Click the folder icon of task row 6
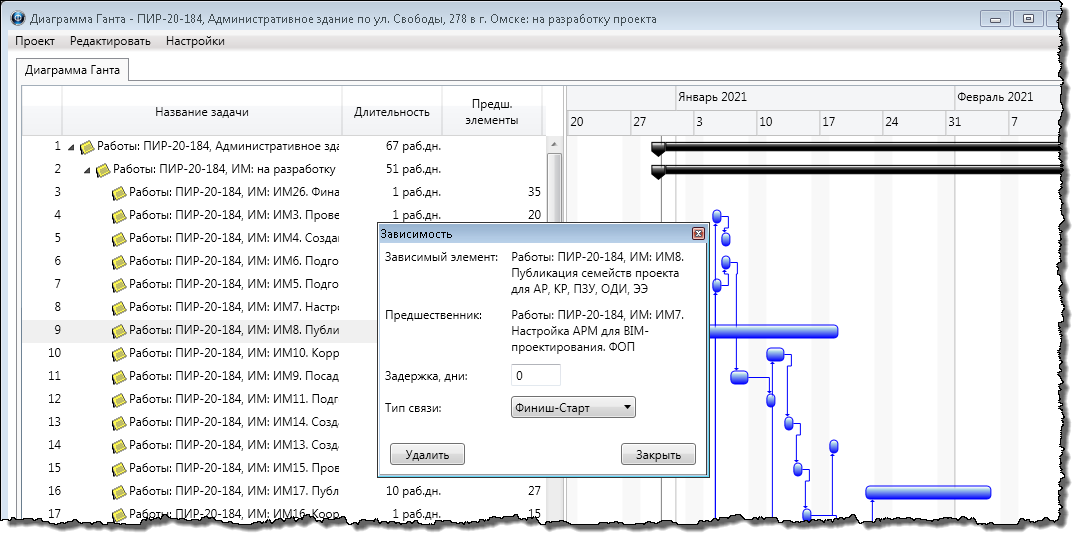The width and height of the screenshot is (1077, 537). click(119, 261)
